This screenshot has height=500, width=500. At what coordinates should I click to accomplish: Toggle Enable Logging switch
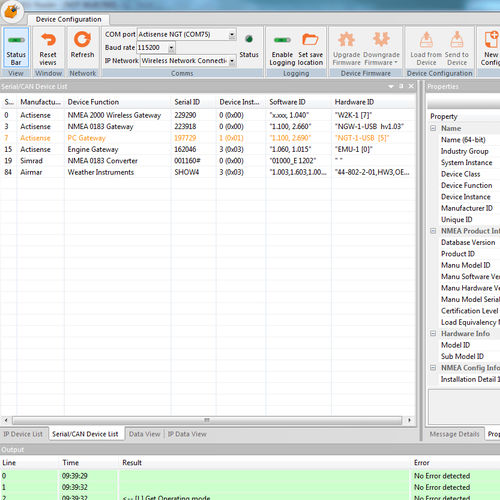pos(282,40)
